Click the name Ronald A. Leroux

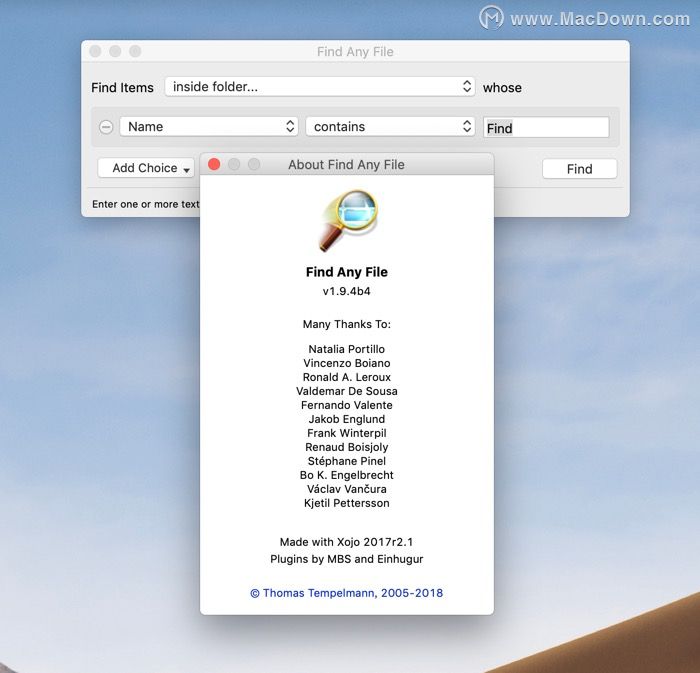pos(346,377)
